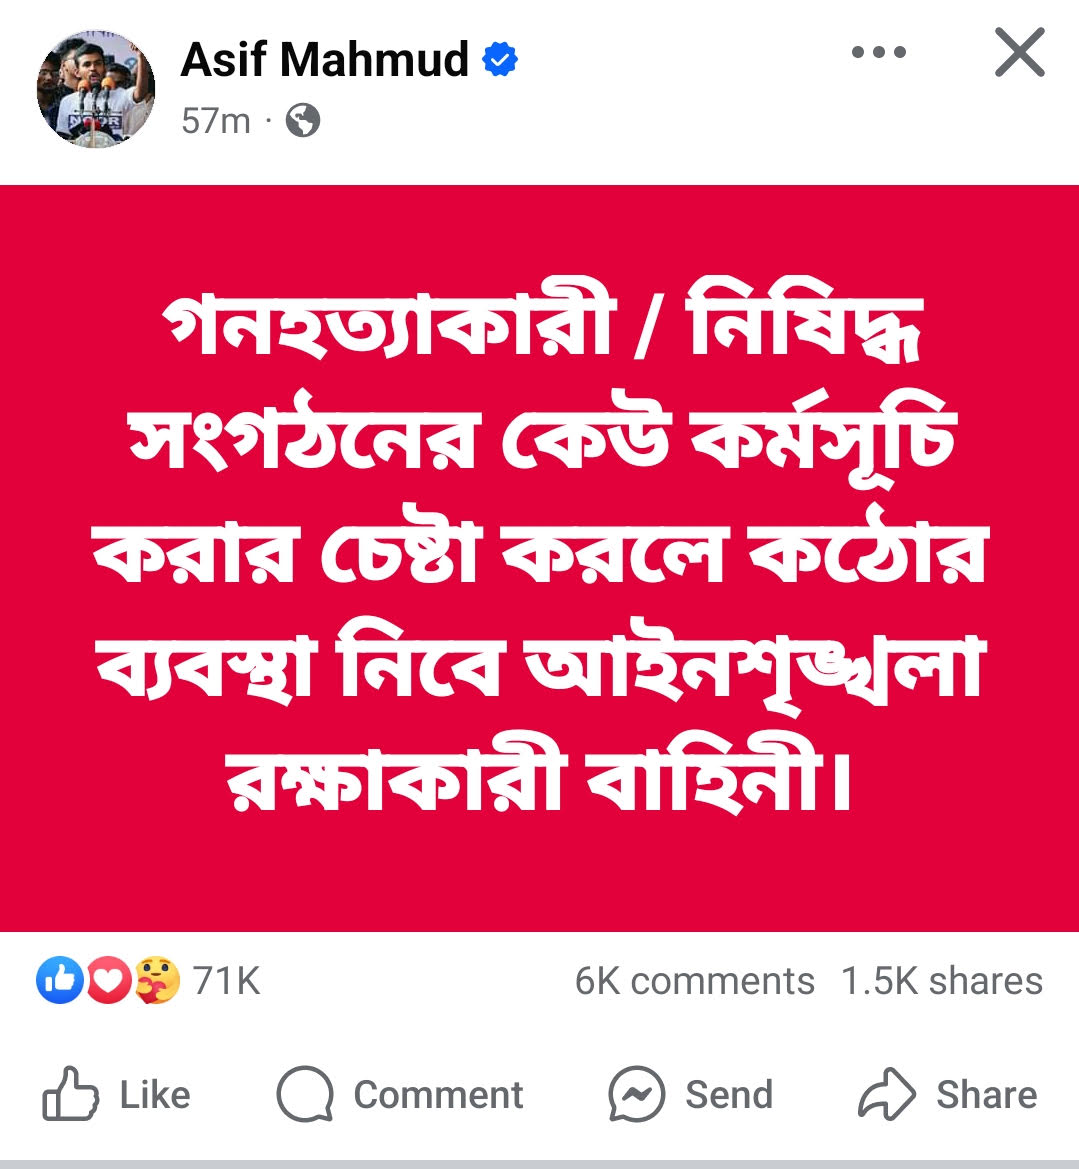
Task: Open the red Bengali text post image
Action: tap(539, 558)
